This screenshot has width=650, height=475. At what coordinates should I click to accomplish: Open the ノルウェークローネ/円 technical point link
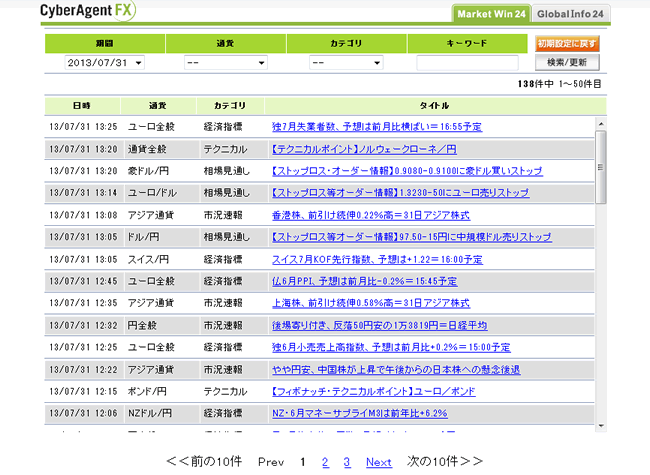[x=364, y=149]
